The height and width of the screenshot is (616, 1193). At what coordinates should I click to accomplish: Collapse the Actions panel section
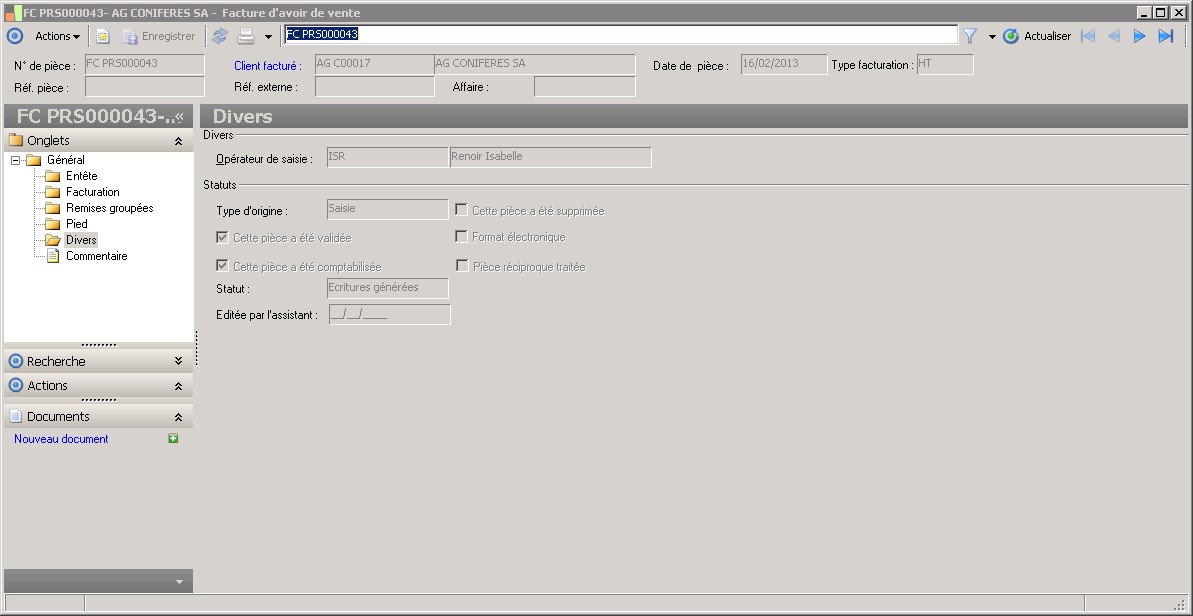pos(178,386)
